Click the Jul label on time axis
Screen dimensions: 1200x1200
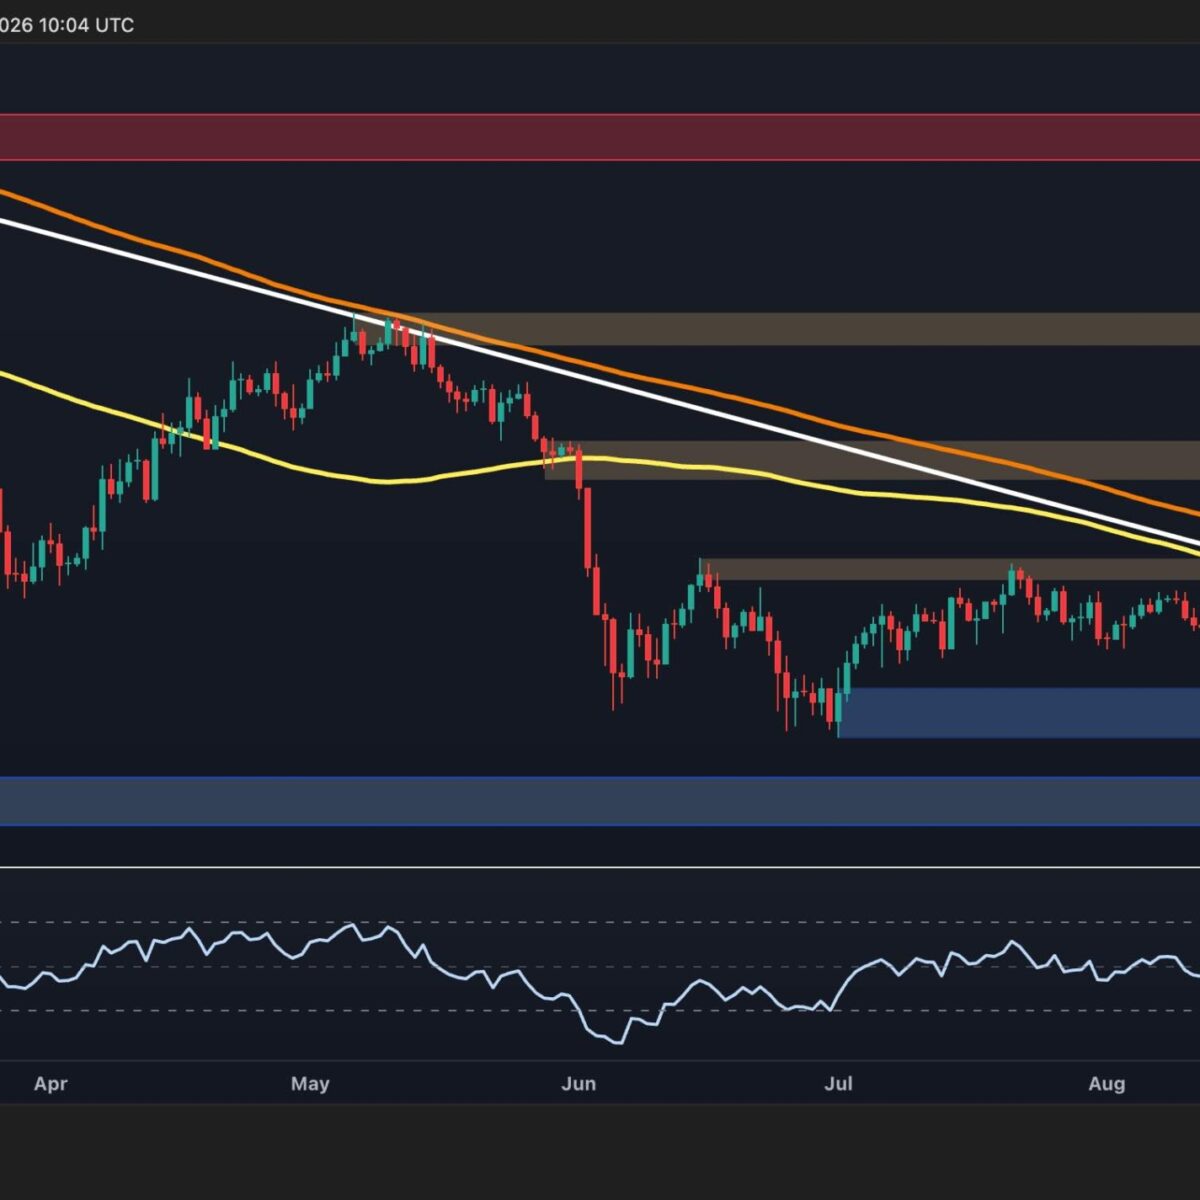pos(838,1084)
